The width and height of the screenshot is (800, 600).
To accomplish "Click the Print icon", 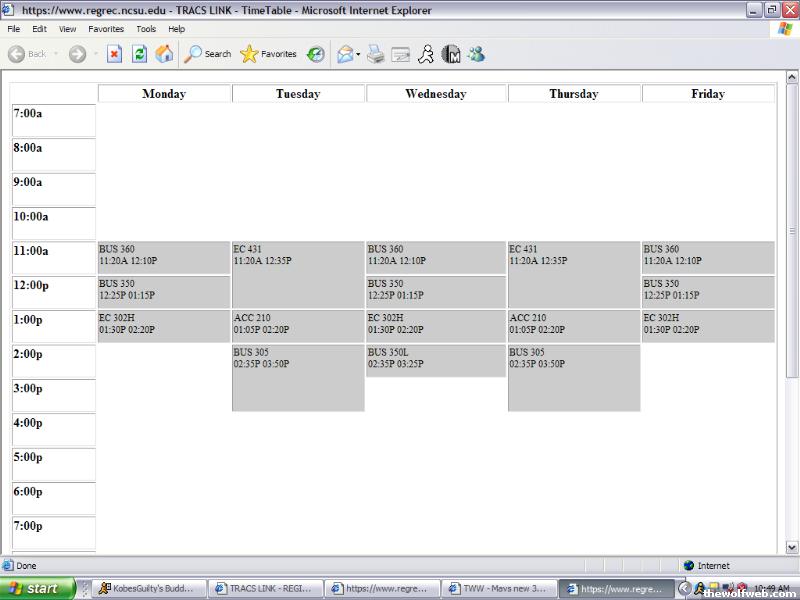I will pos(376,54).
